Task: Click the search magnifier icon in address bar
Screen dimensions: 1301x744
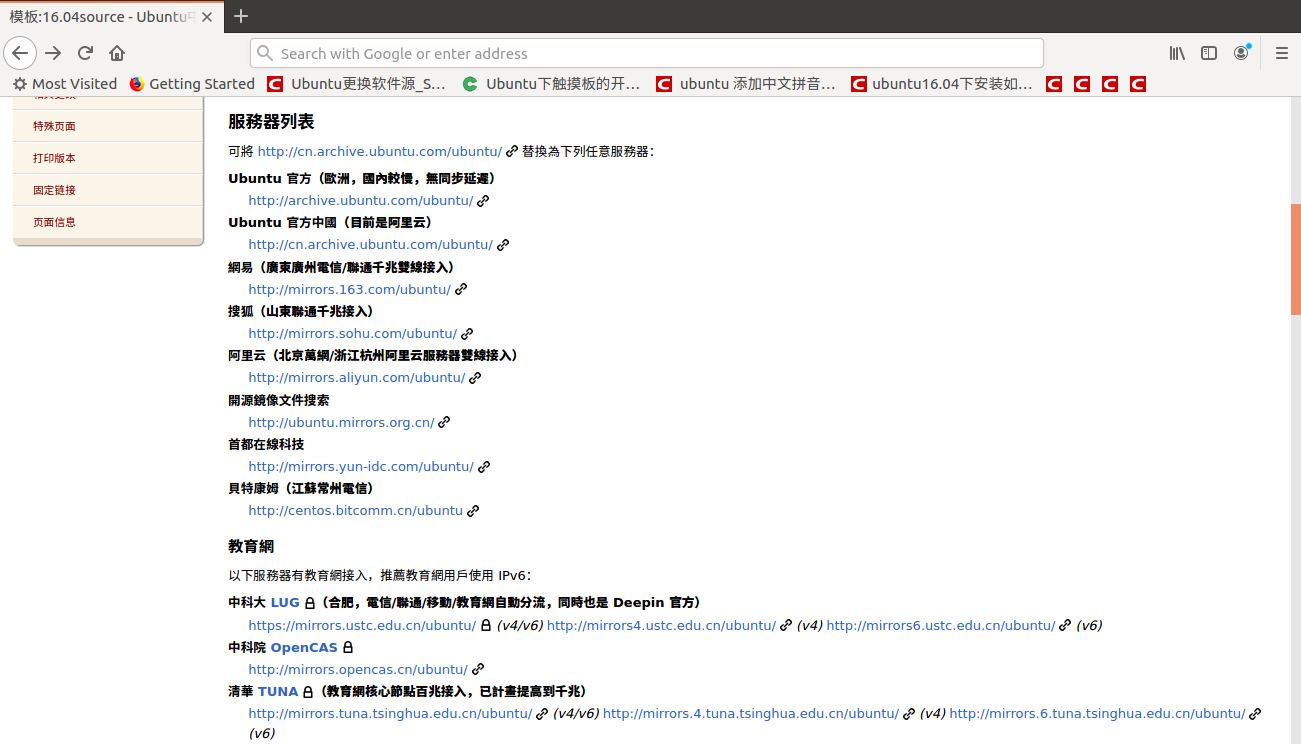Action: [x=265, y=54]
